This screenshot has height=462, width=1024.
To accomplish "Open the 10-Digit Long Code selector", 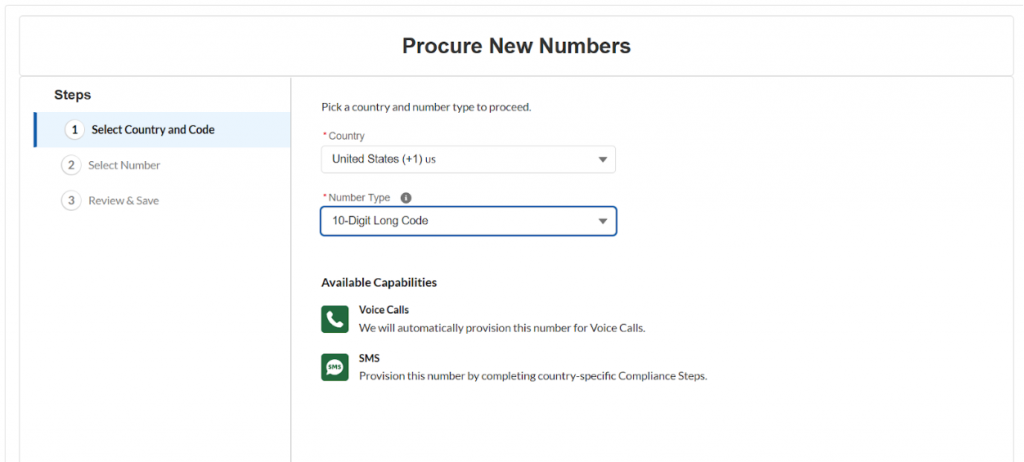I will 460,221.
